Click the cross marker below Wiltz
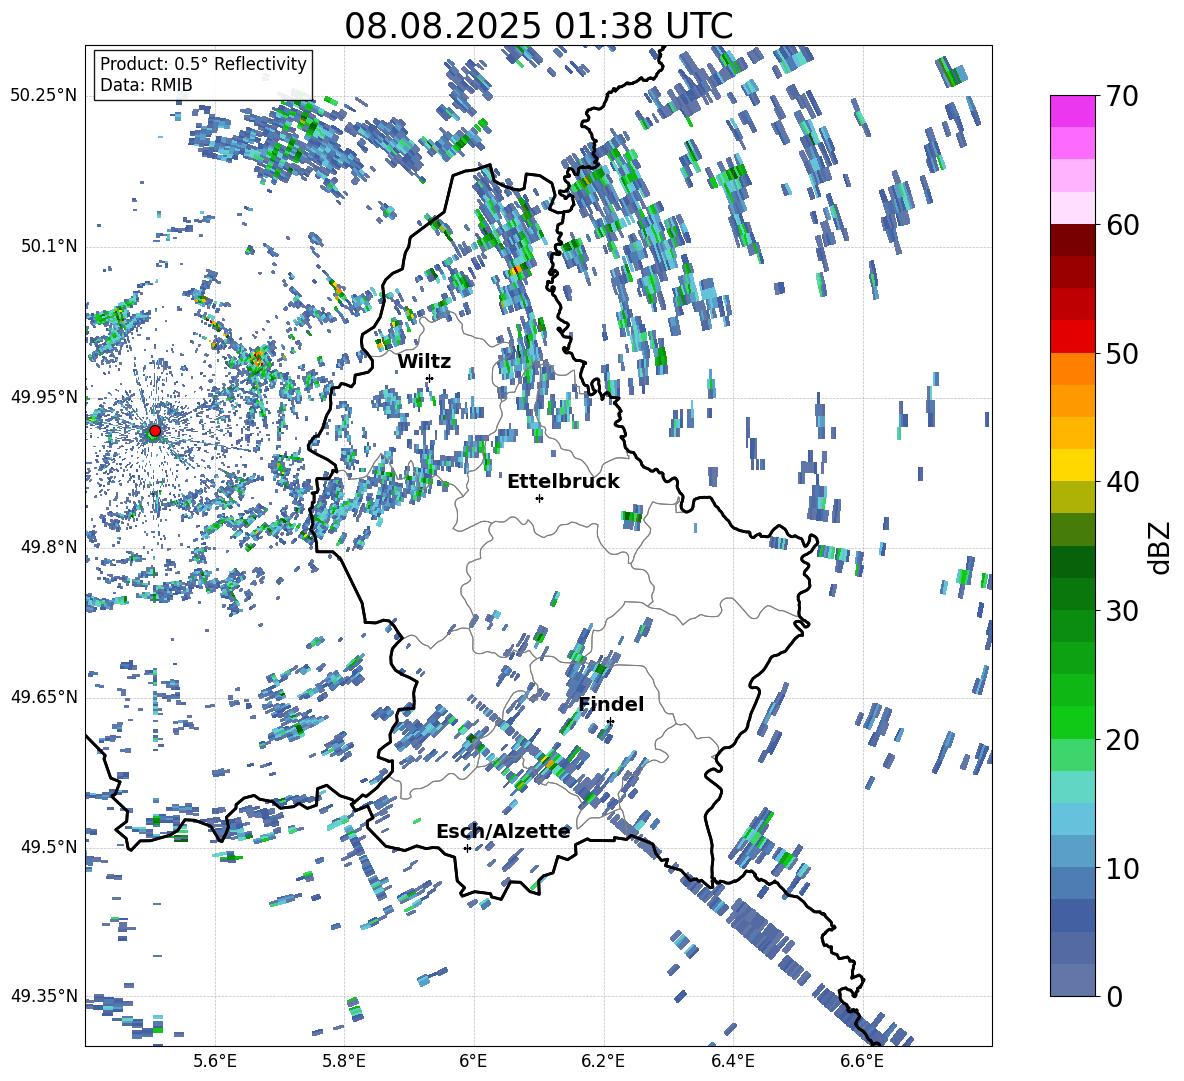Image resolution: width=1184 pixels, height=1081 pixels. [x=430, y=378]
